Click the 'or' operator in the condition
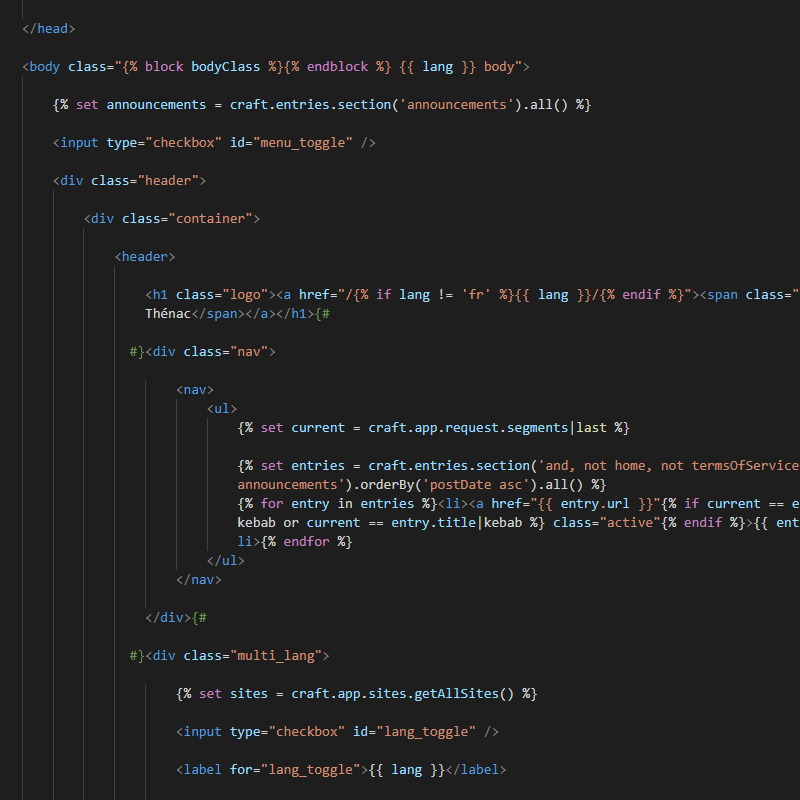Viewport: 800px width, 800px height. (x=291, y=523)
